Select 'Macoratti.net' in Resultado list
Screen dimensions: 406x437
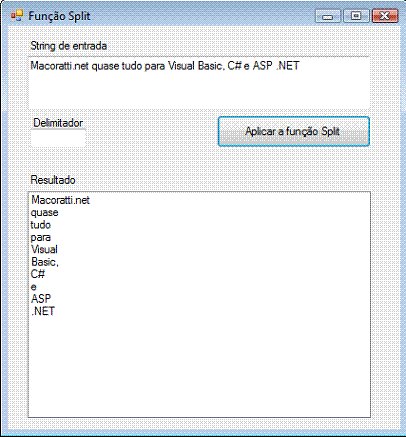pyautogui.click(x=60, y=200)
